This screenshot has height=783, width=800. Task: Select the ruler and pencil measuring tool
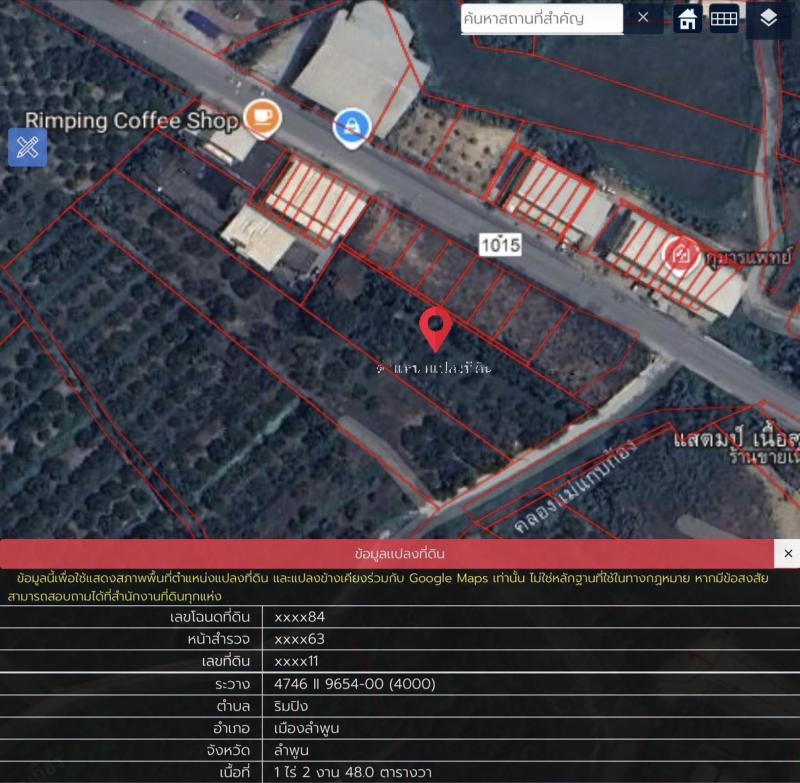(x=27, y=148)
